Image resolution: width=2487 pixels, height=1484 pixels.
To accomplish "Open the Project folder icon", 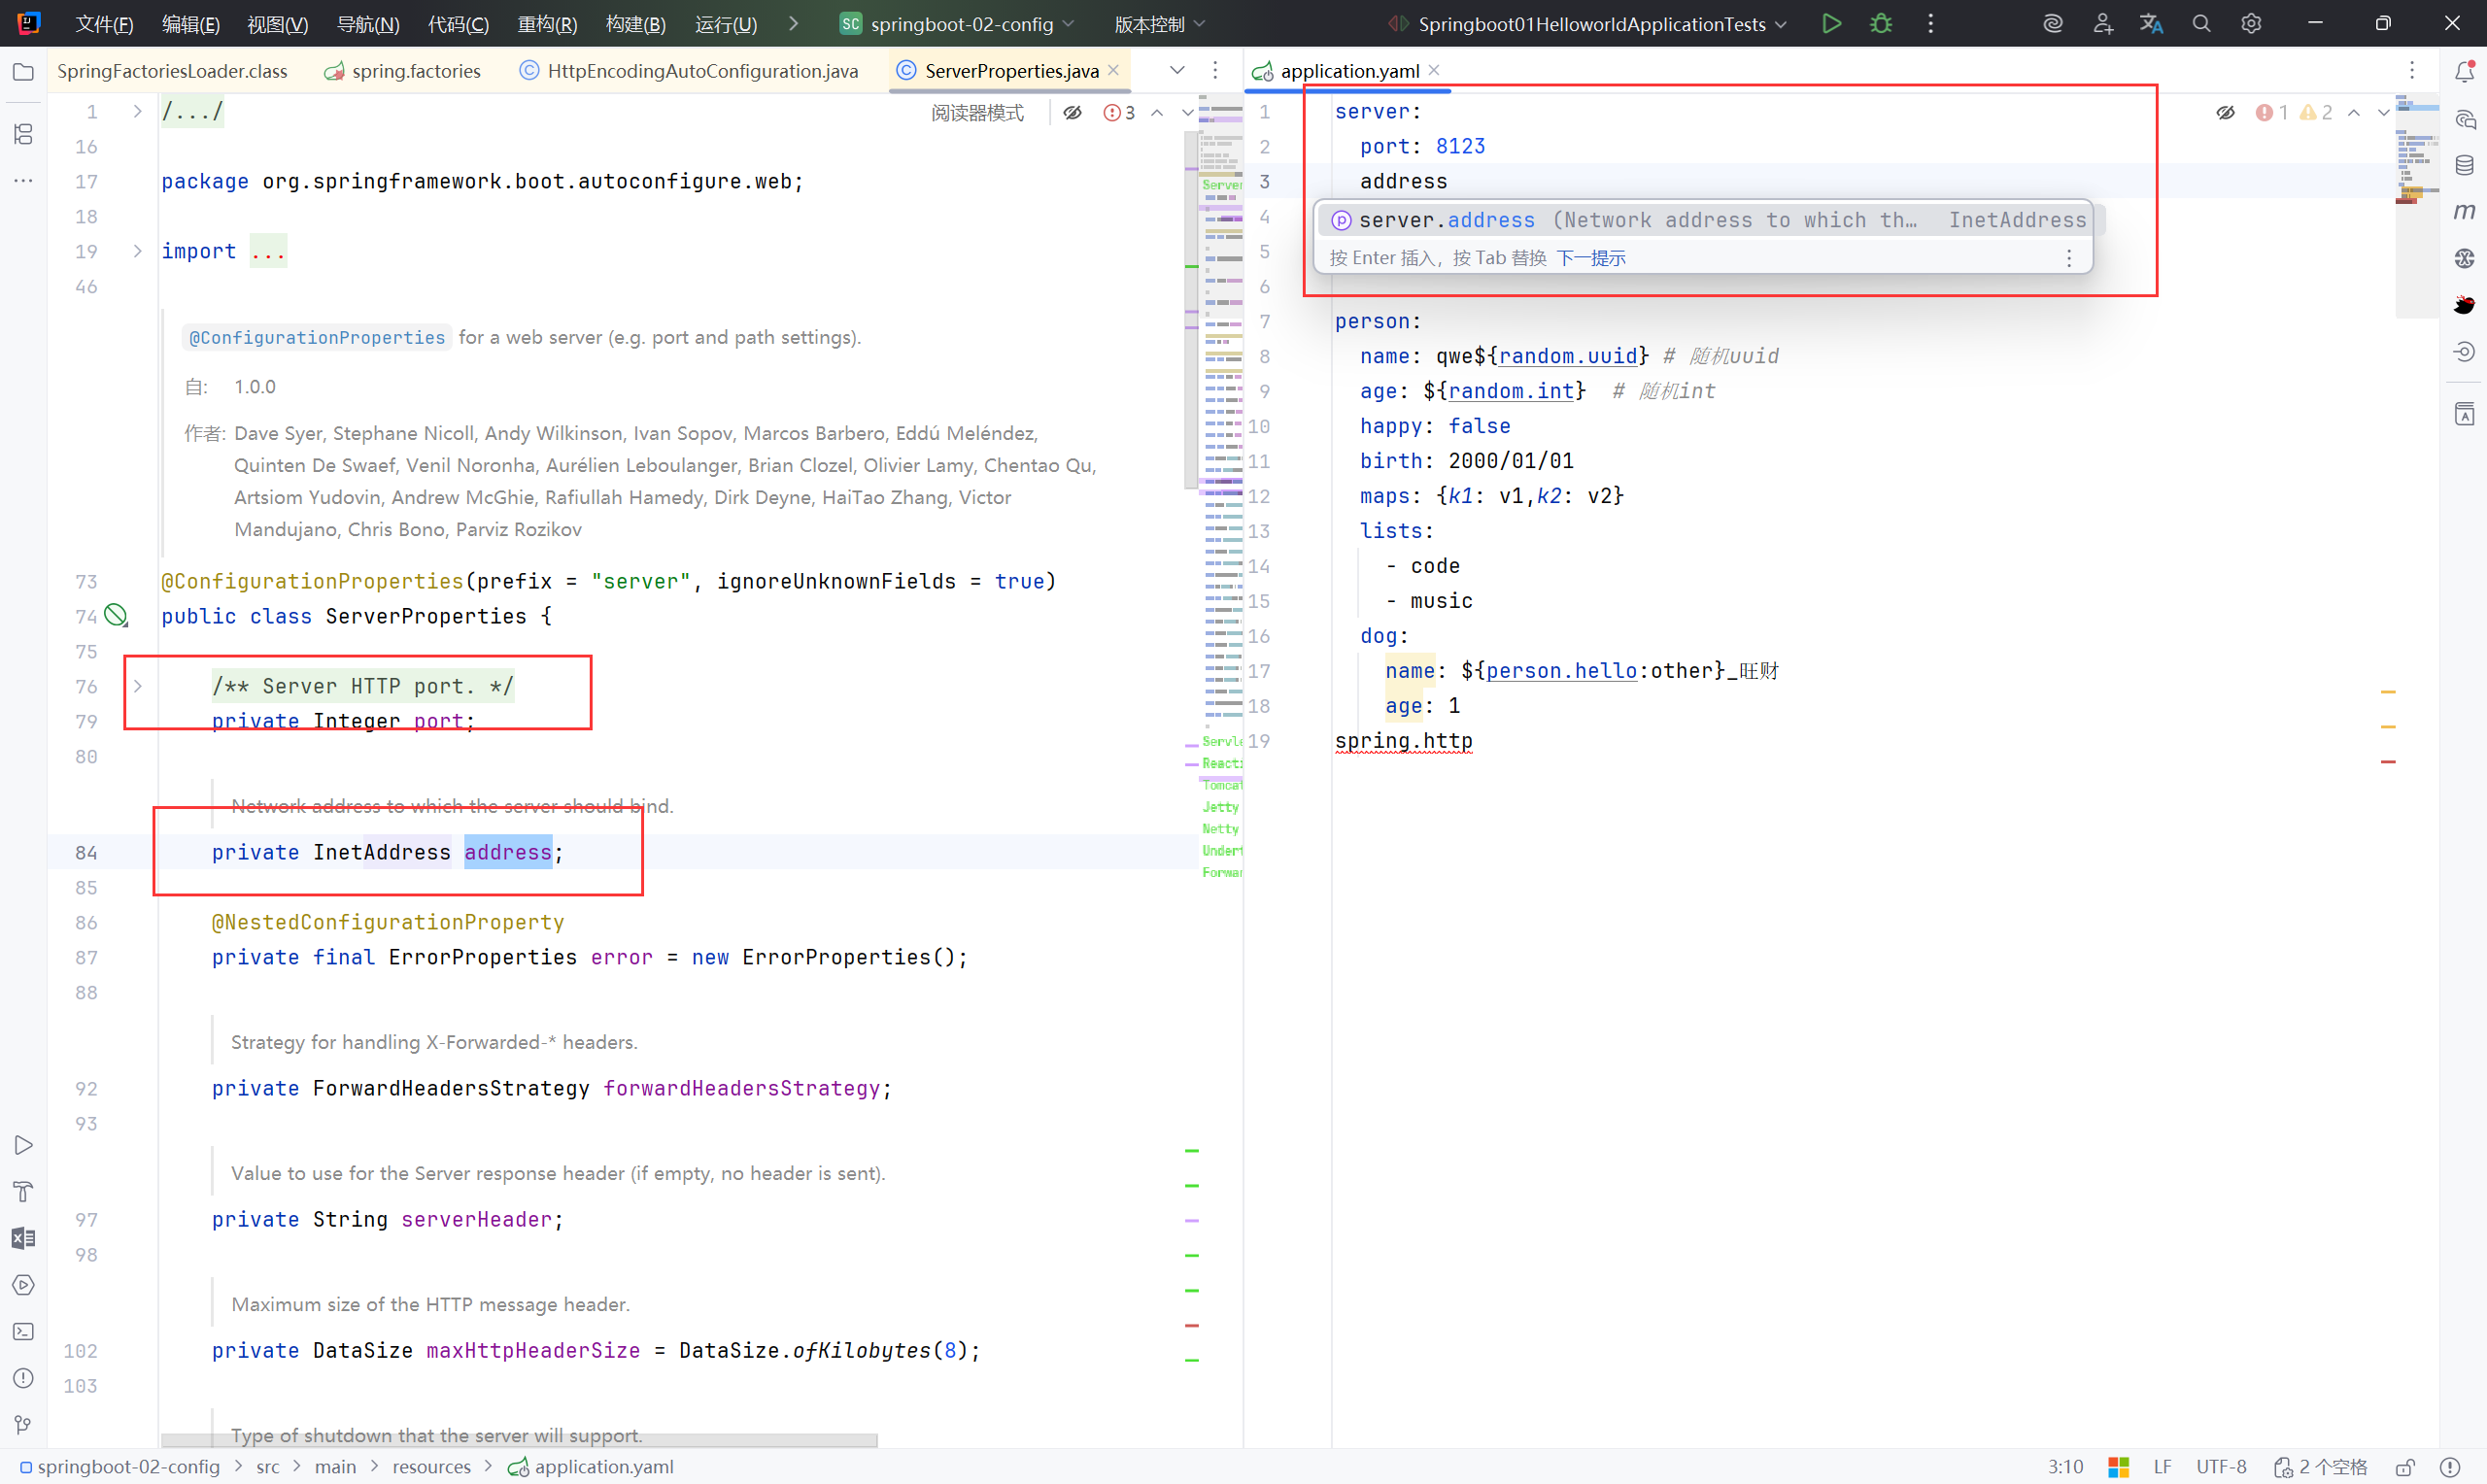I will 23,72.
